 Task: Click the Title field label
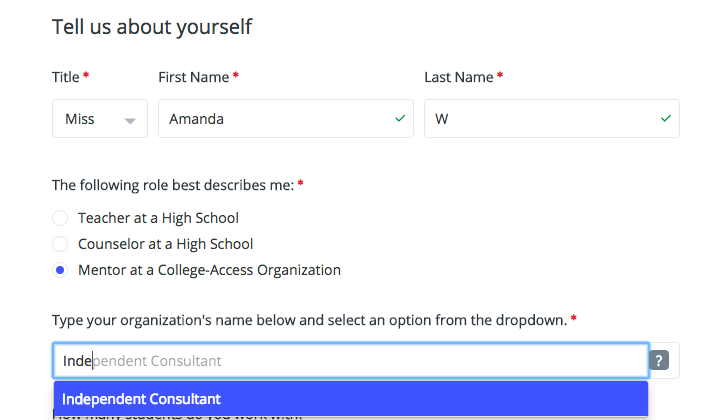(x=66, y=77)
